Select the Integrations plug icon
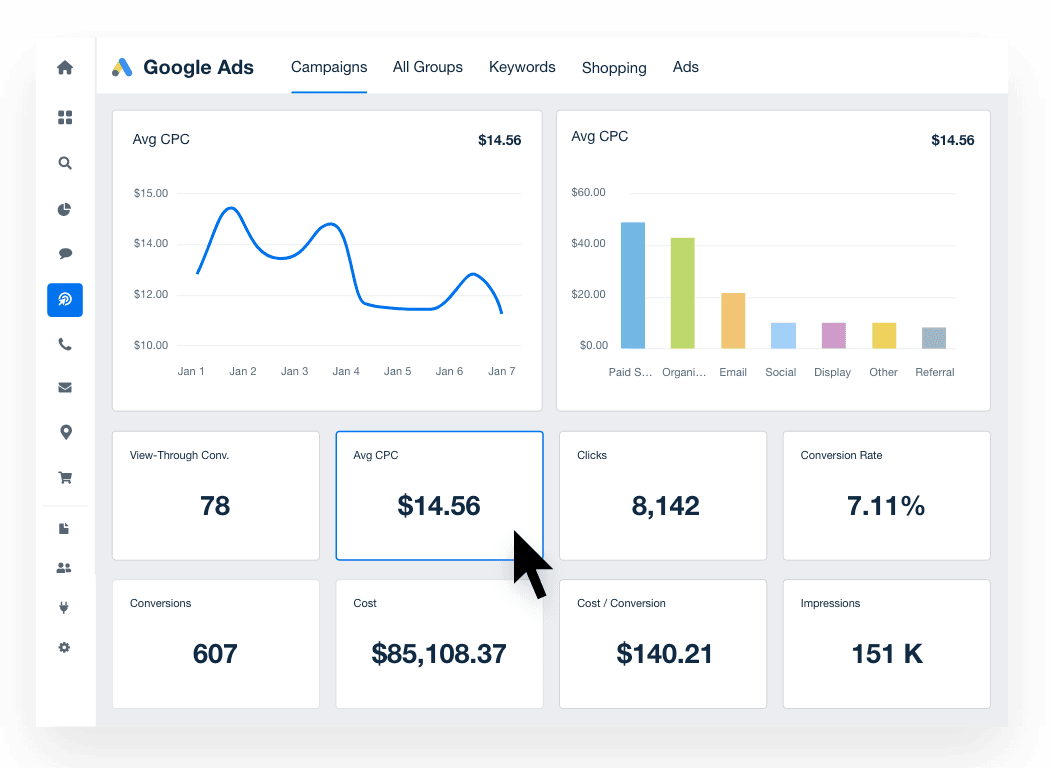This screenshot has height=768, width=1052. coord(64,607)
